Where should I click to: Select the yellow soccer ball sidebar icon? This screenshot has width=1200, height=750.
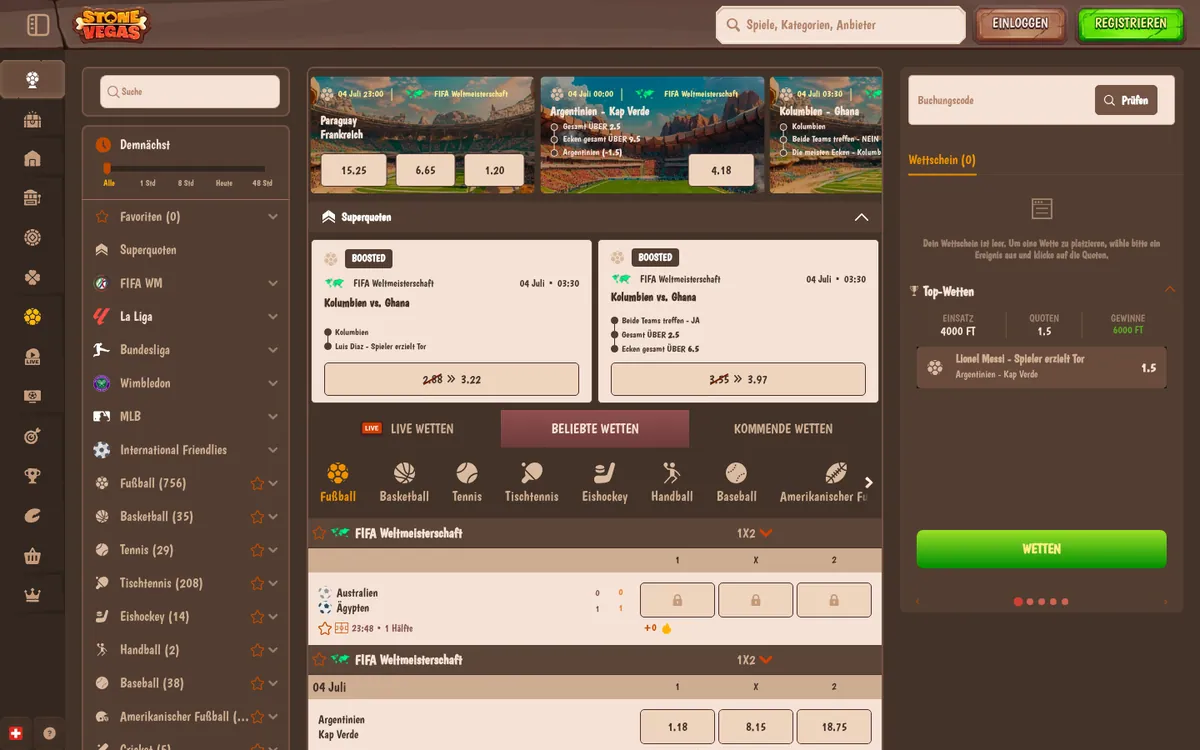click(x=33, y=317)
